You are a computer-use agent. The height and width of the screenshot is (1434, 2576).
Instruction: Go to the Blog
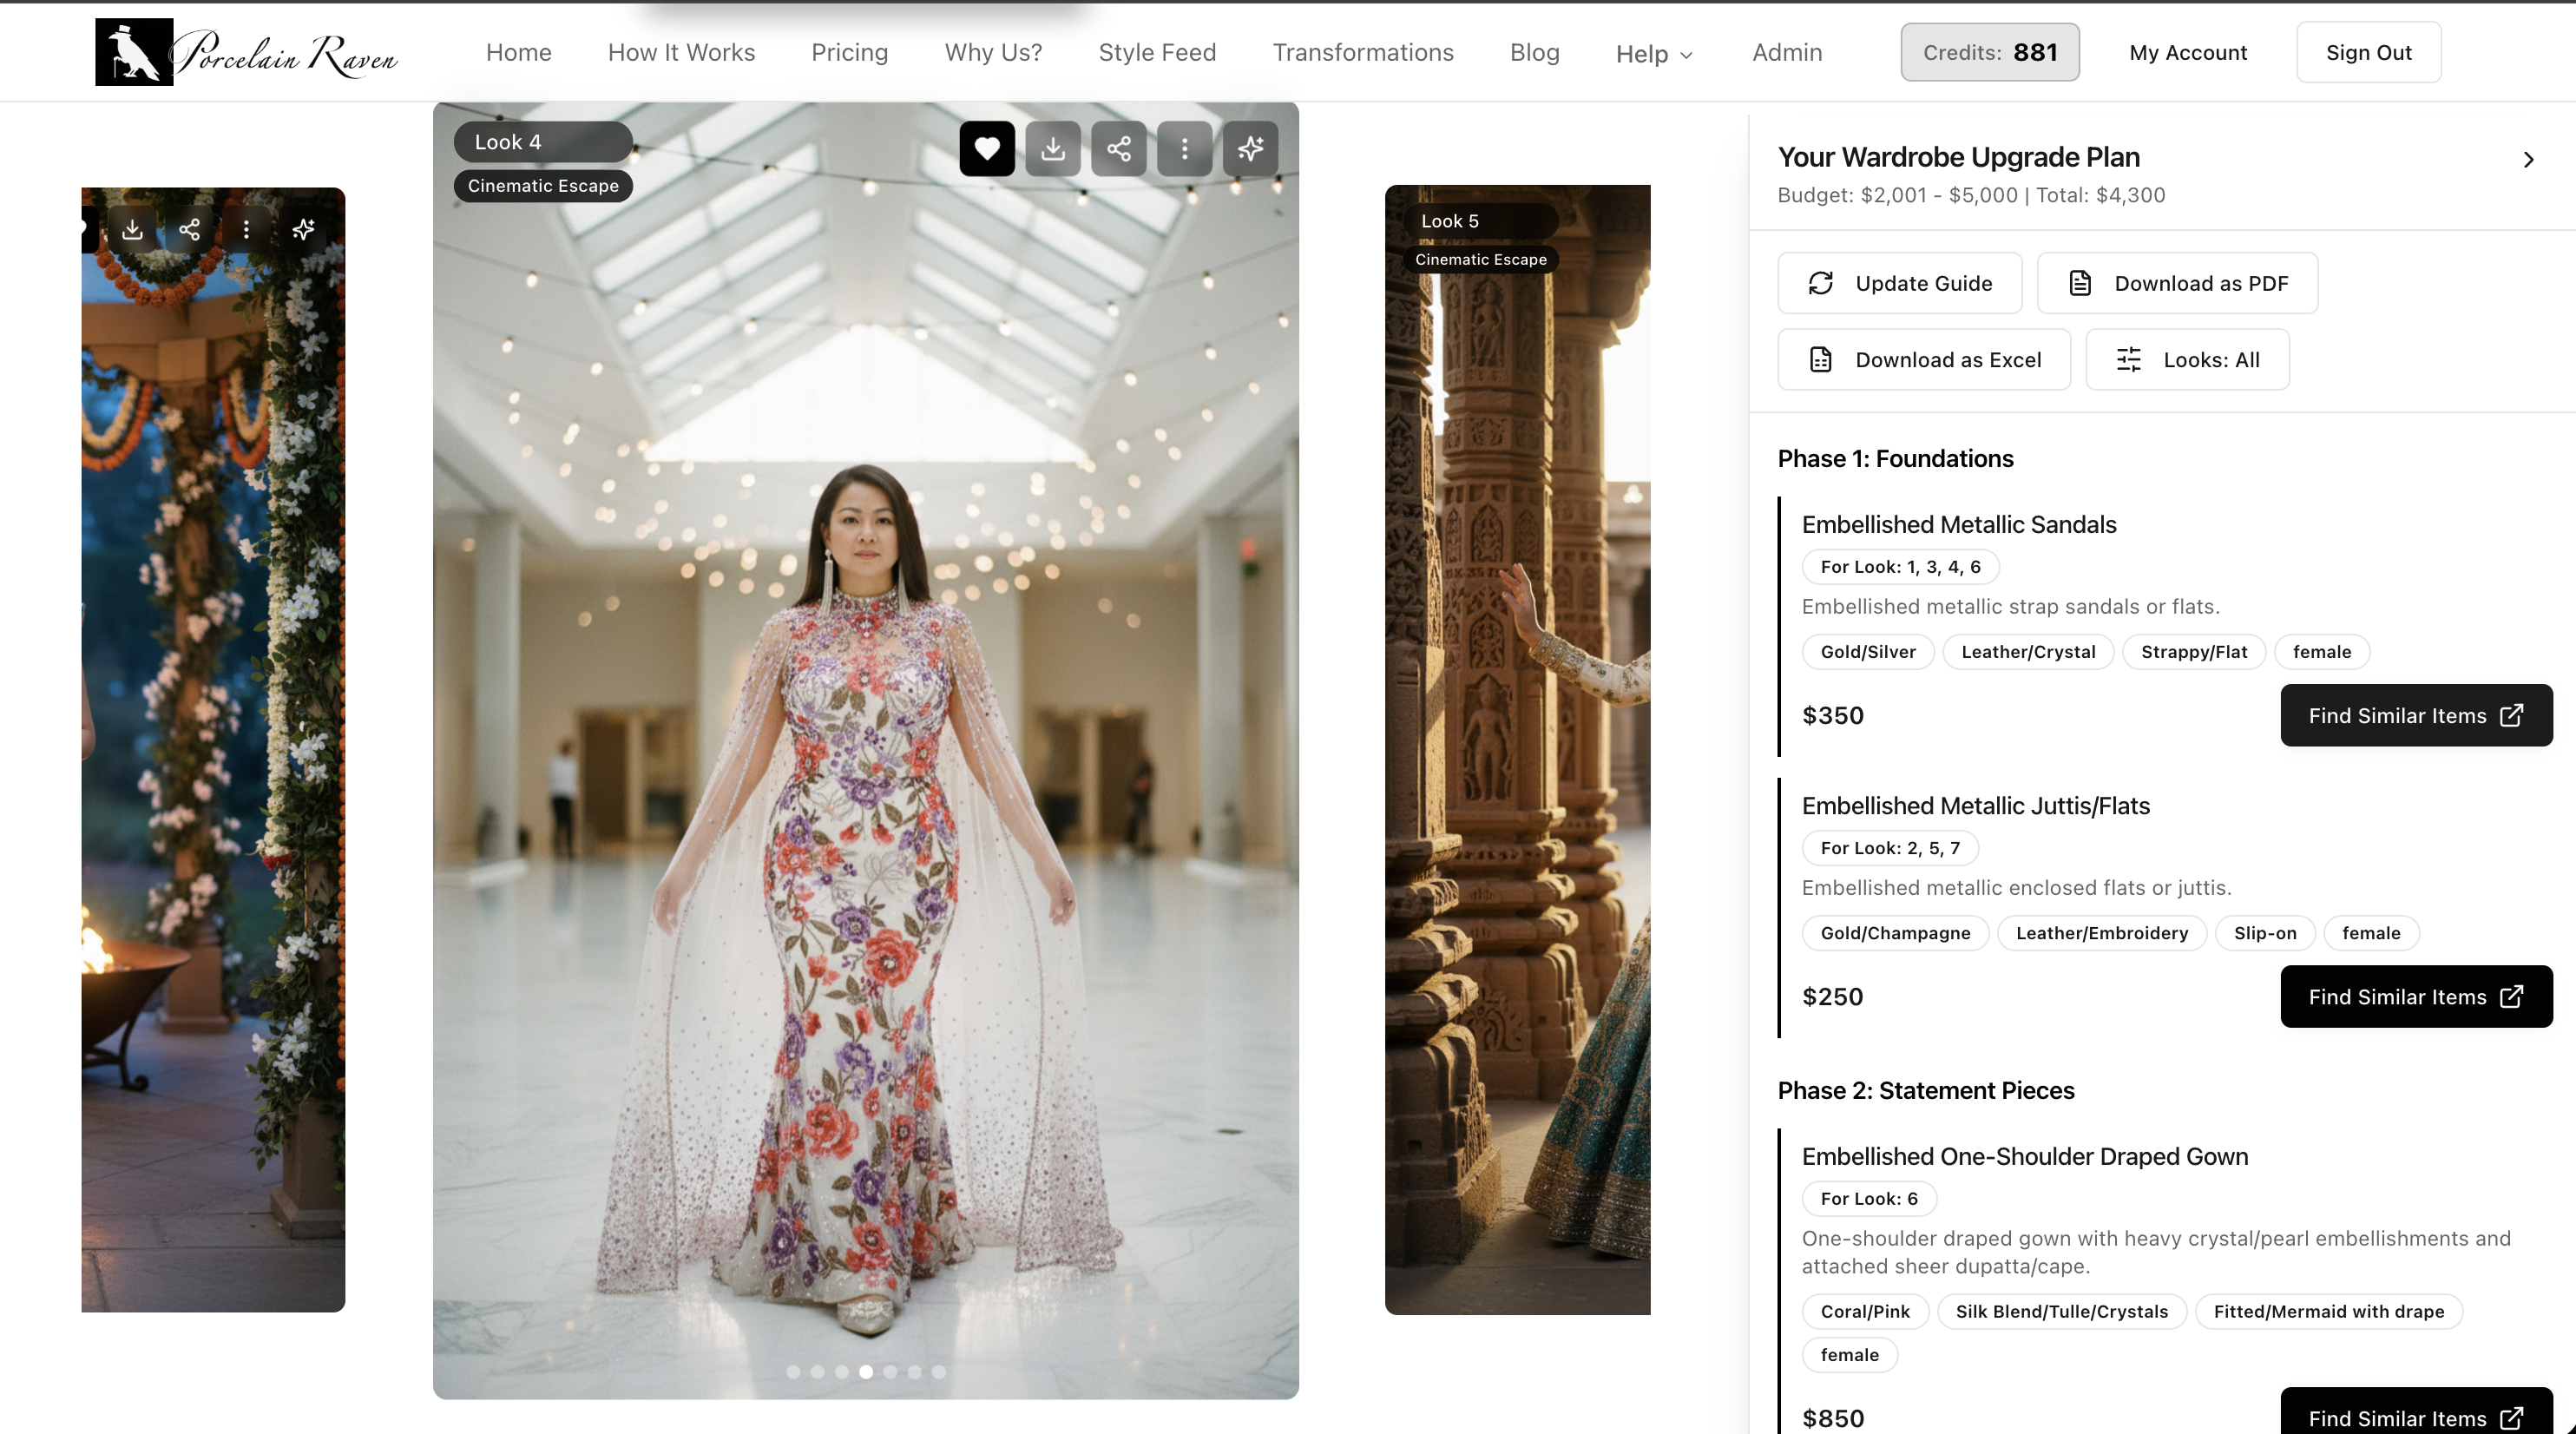[x=1534, y=52]
